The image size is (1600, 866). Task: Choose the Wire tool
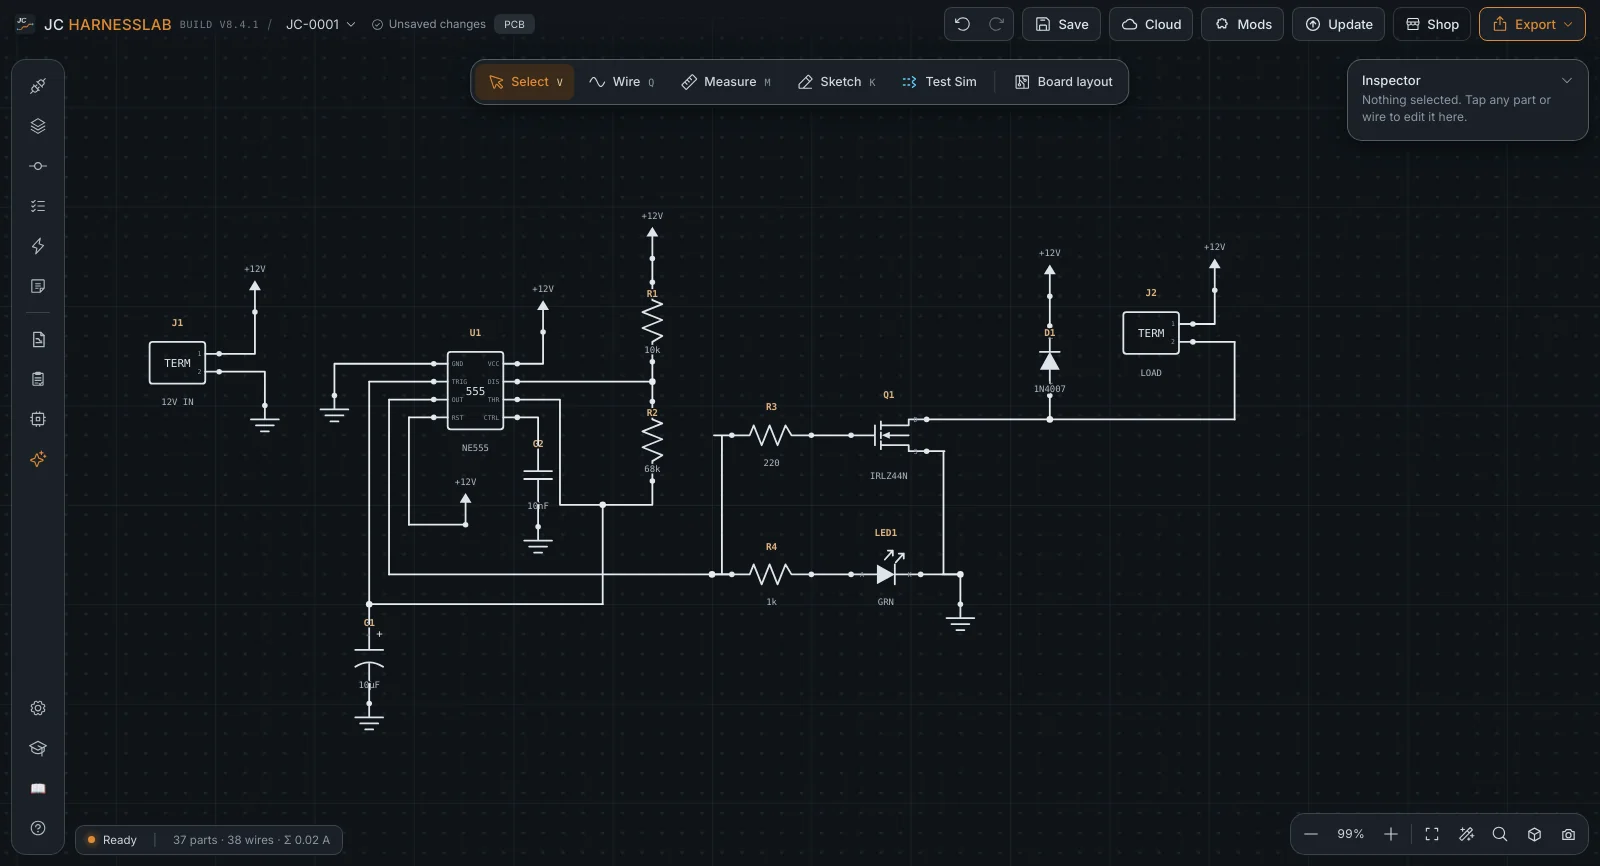621,82
